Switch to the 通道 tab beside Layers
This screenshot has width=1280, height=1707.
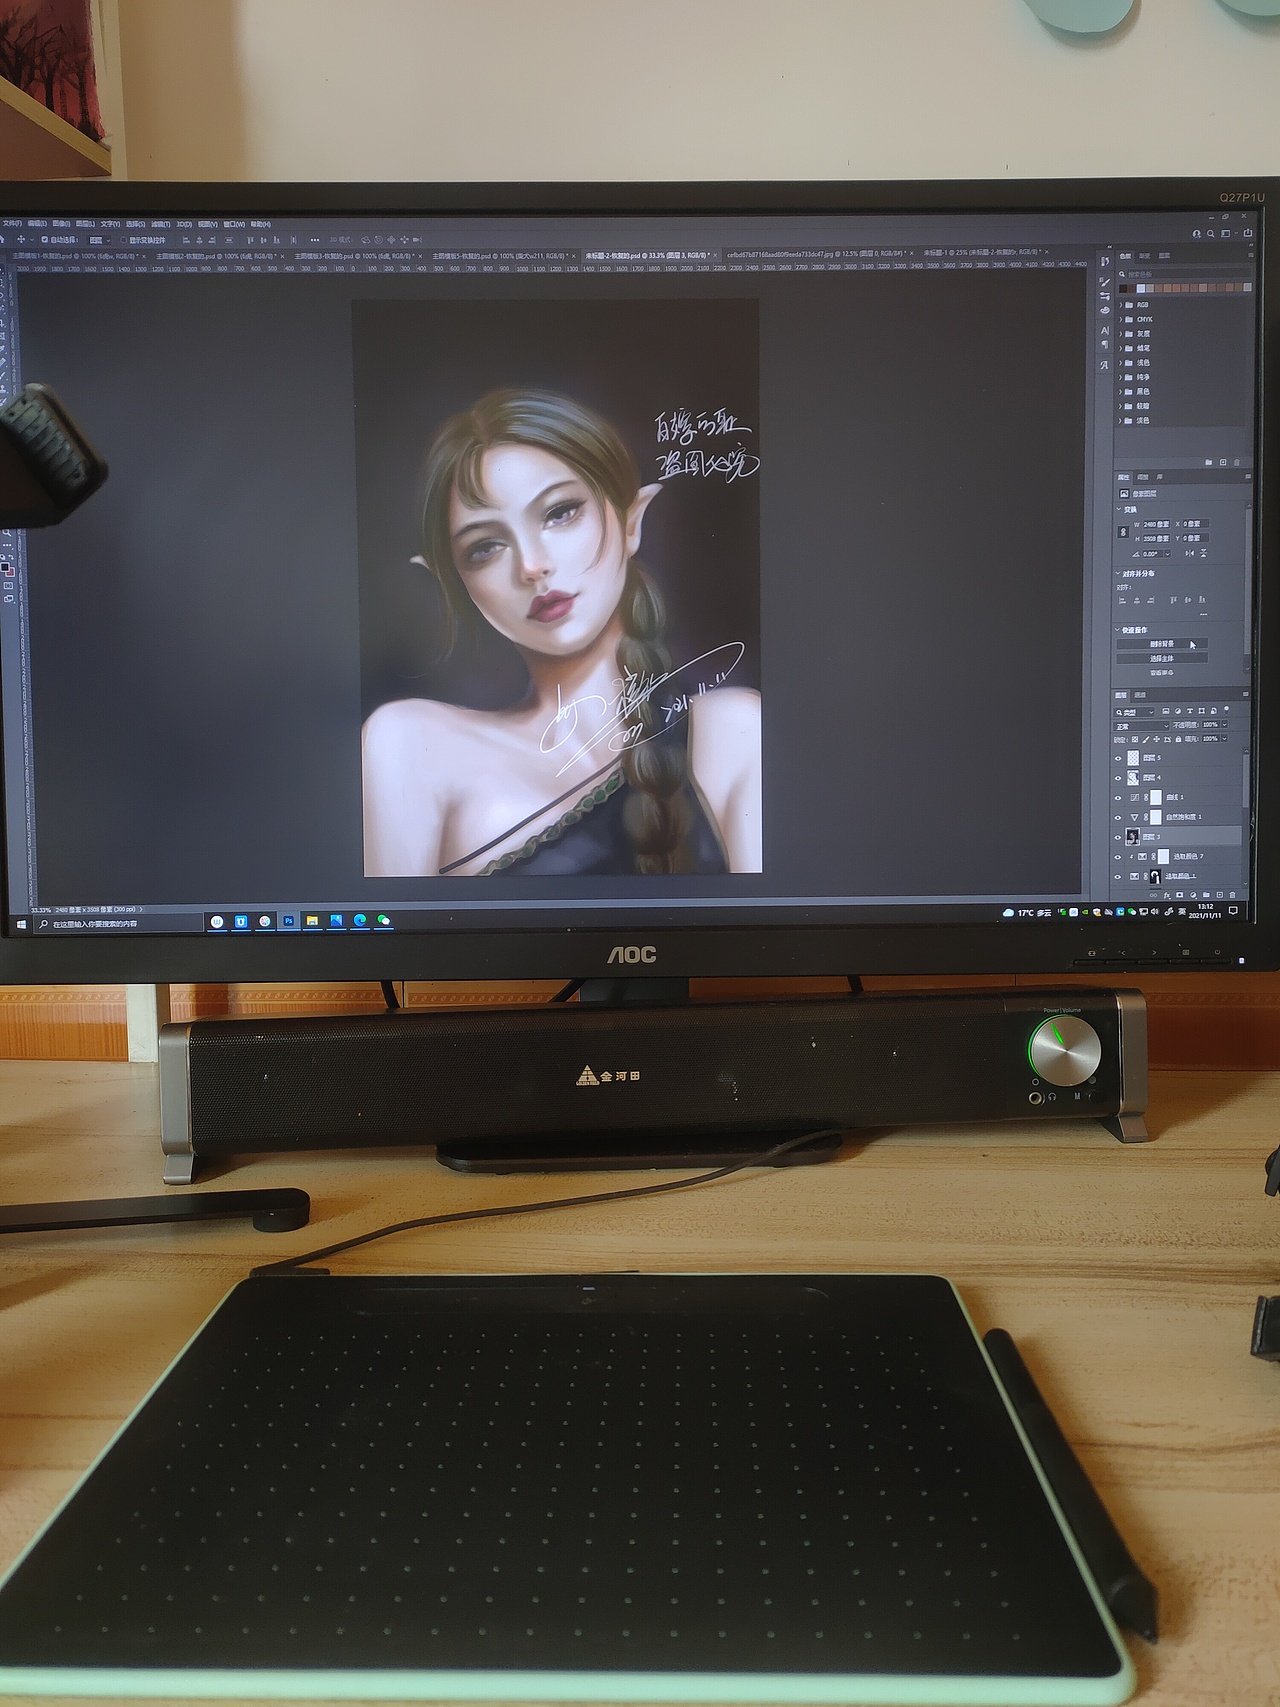[x=1140, y=695]
